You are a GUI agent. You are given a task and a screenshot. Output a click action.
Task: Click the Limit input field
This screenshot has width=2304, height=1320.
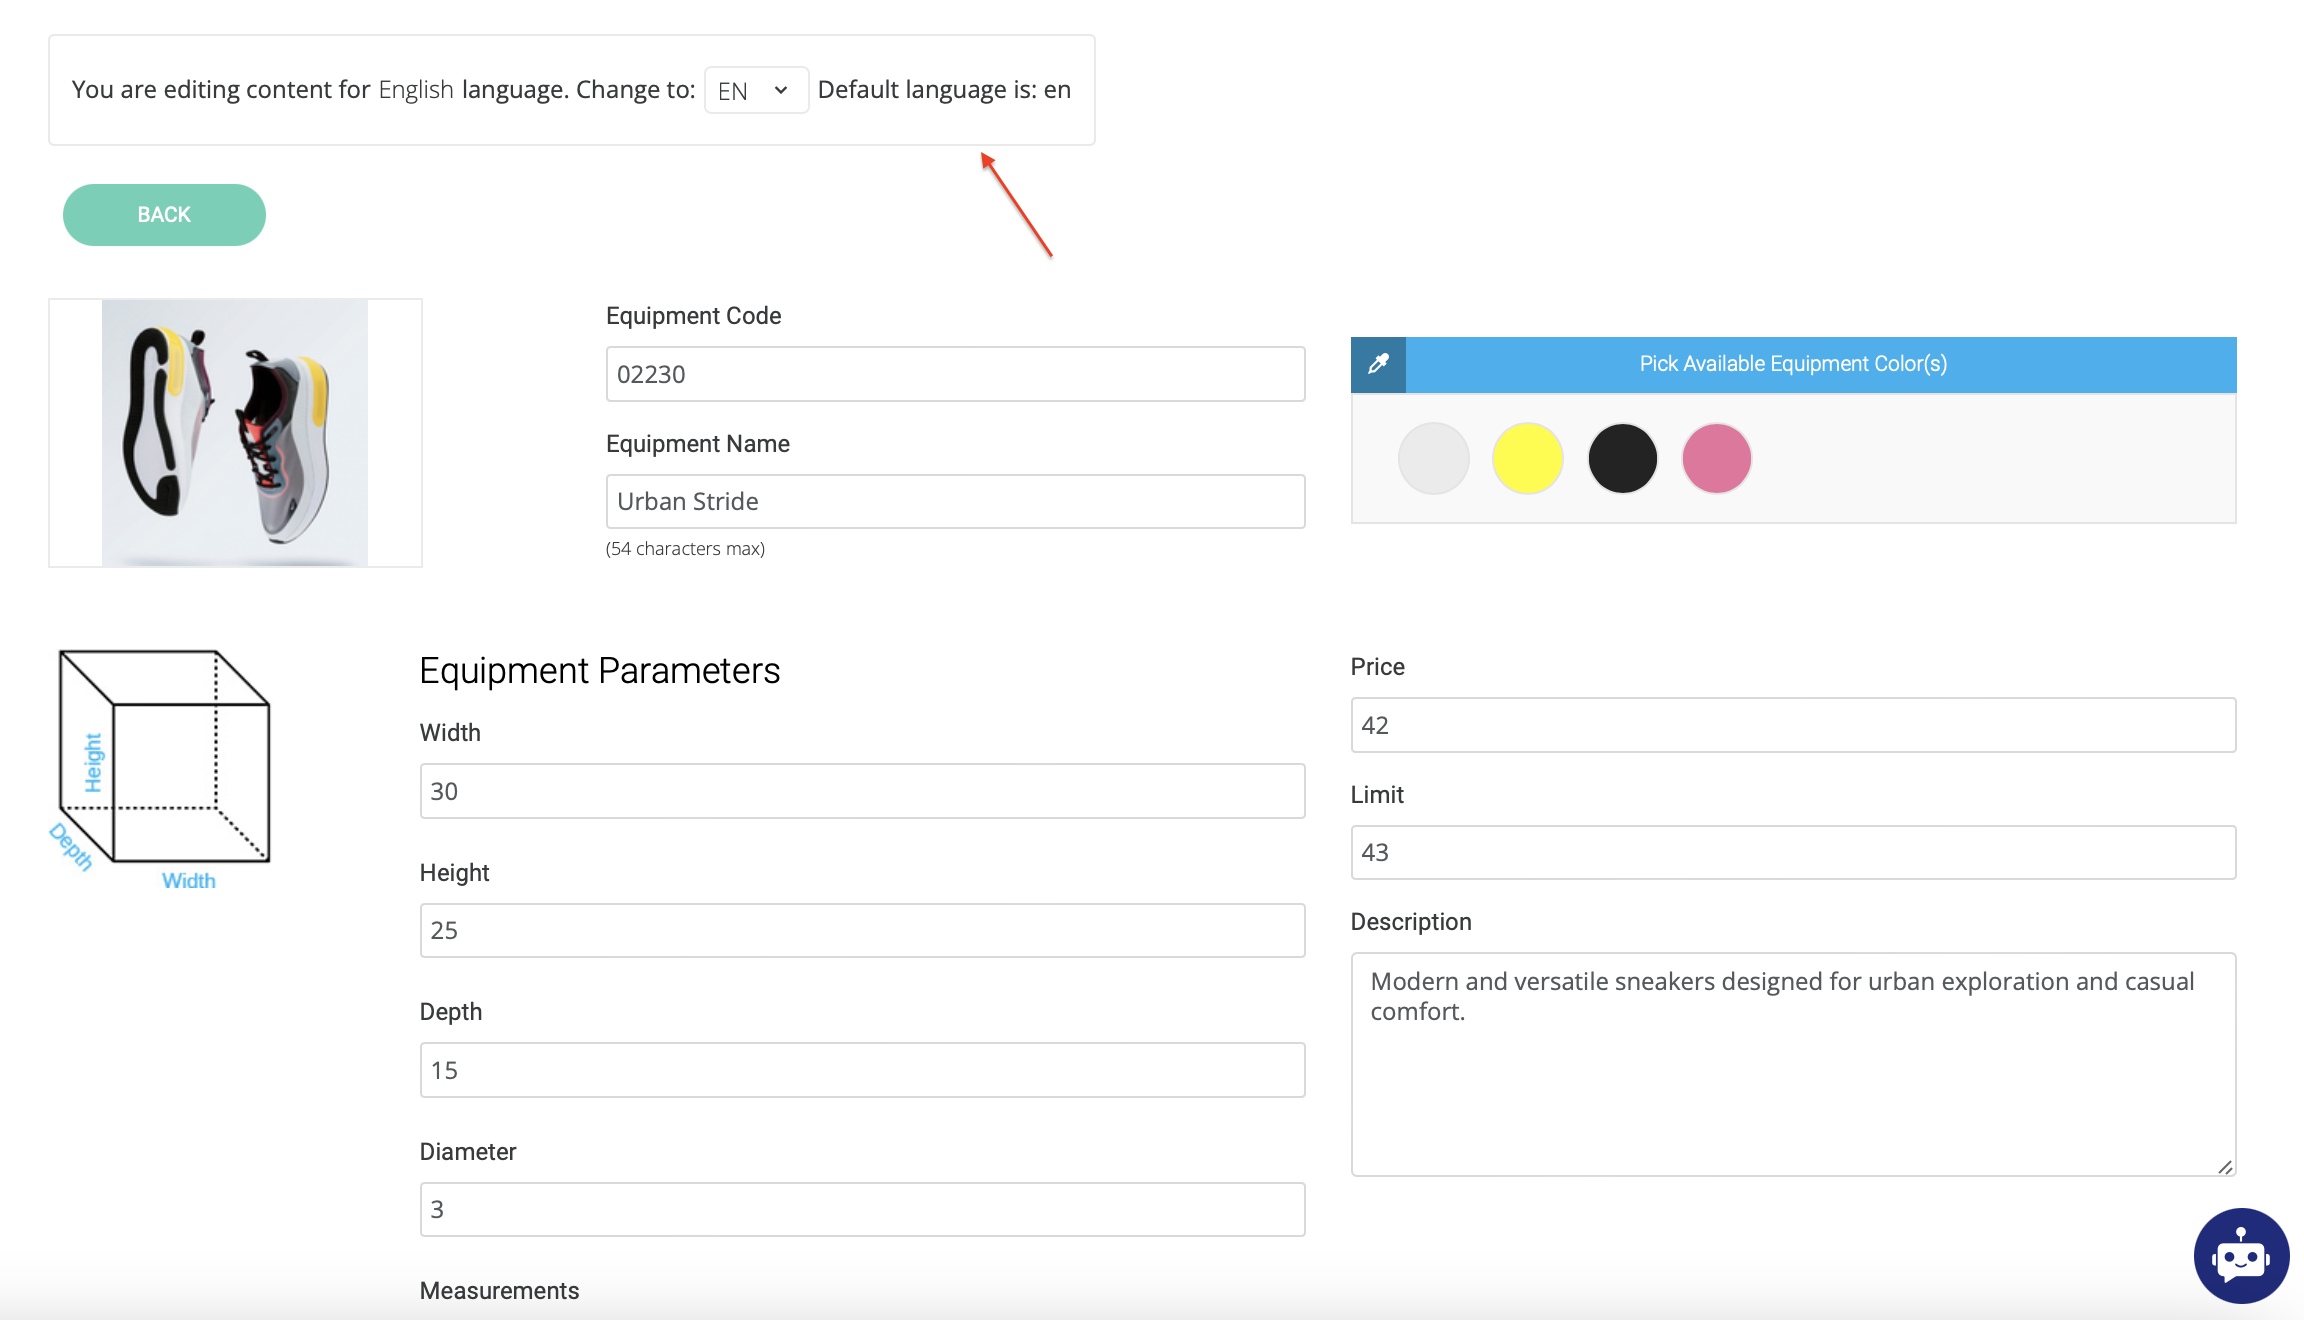[1792, 852]
